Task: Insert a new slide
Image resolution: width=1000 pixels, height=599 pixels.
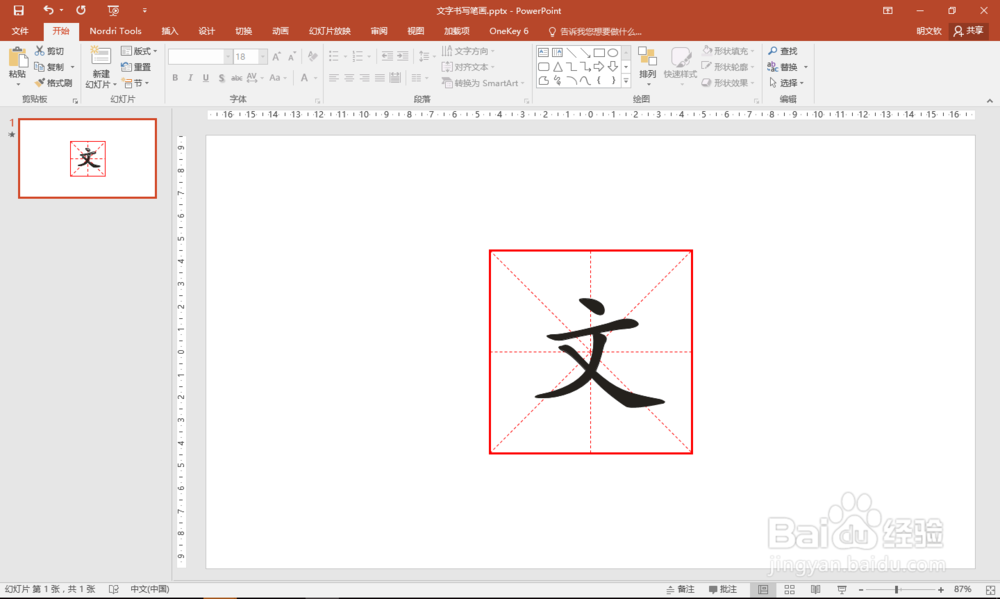Action: [x=101, y=67]
